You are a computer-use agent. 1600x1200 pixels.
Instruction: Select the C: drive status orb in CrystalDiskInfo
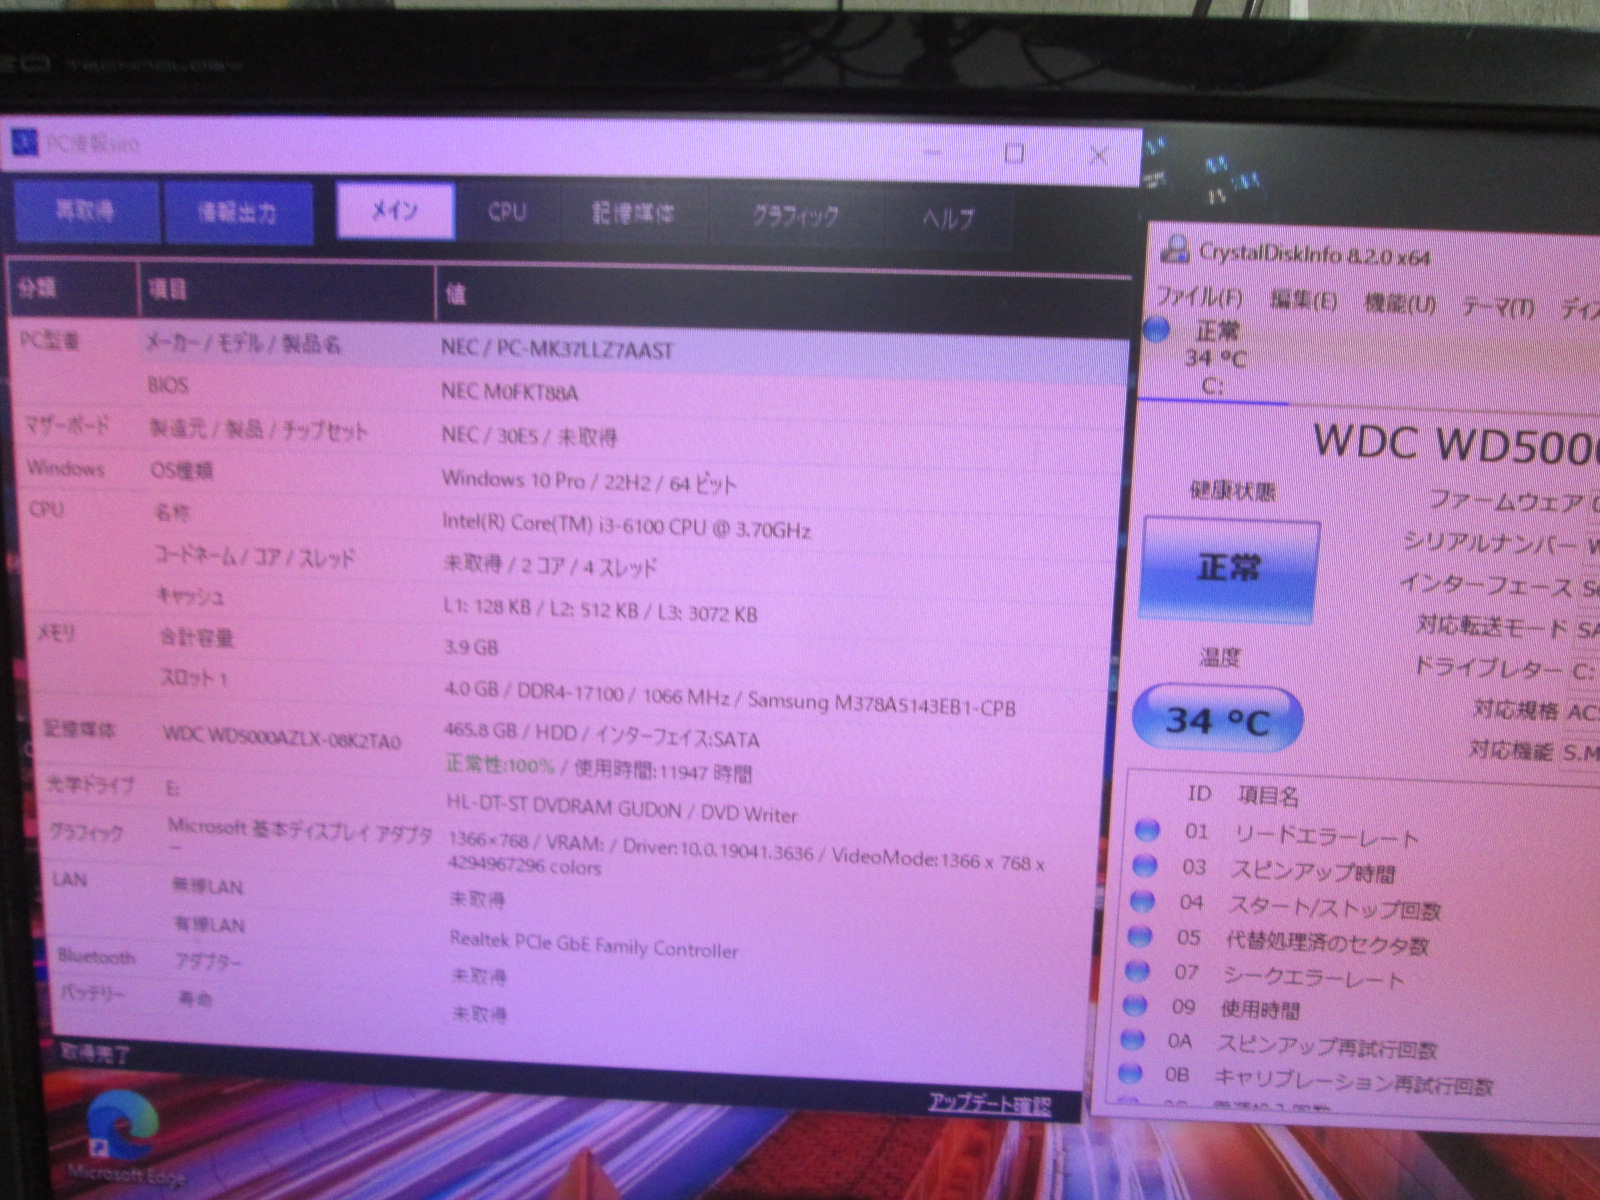click(1157, 330)
